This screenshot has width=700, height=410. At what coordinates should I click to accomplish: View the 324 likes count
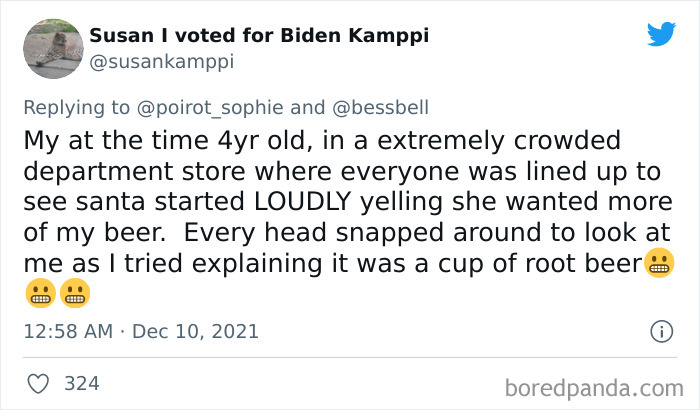pyautogui.click(x=81, y=383)
